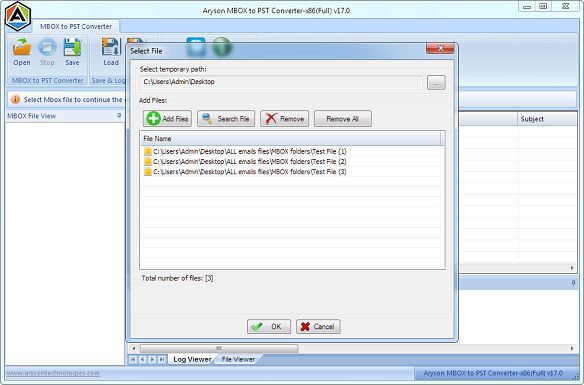
Task: Switch to the Log Viewer tab
Action: 192,359
